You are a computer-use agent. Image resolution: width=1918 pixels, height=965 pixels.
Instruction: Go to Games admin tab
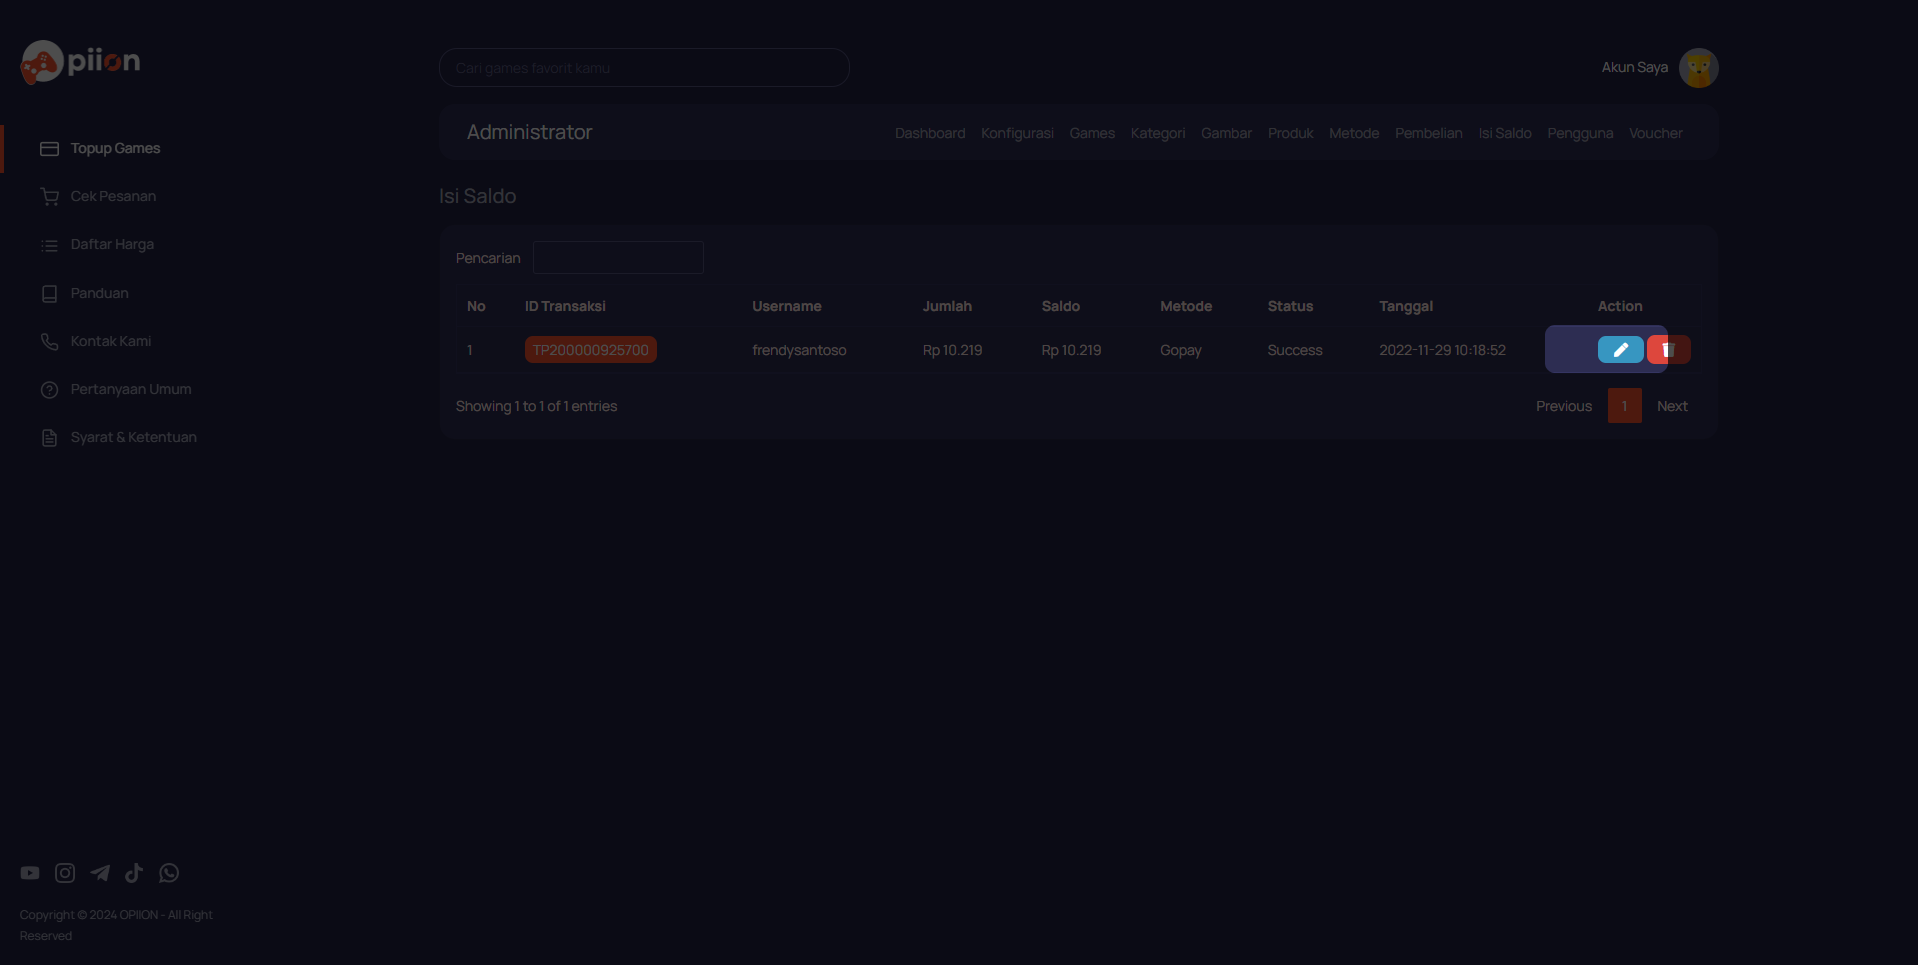click(1092, 133)
